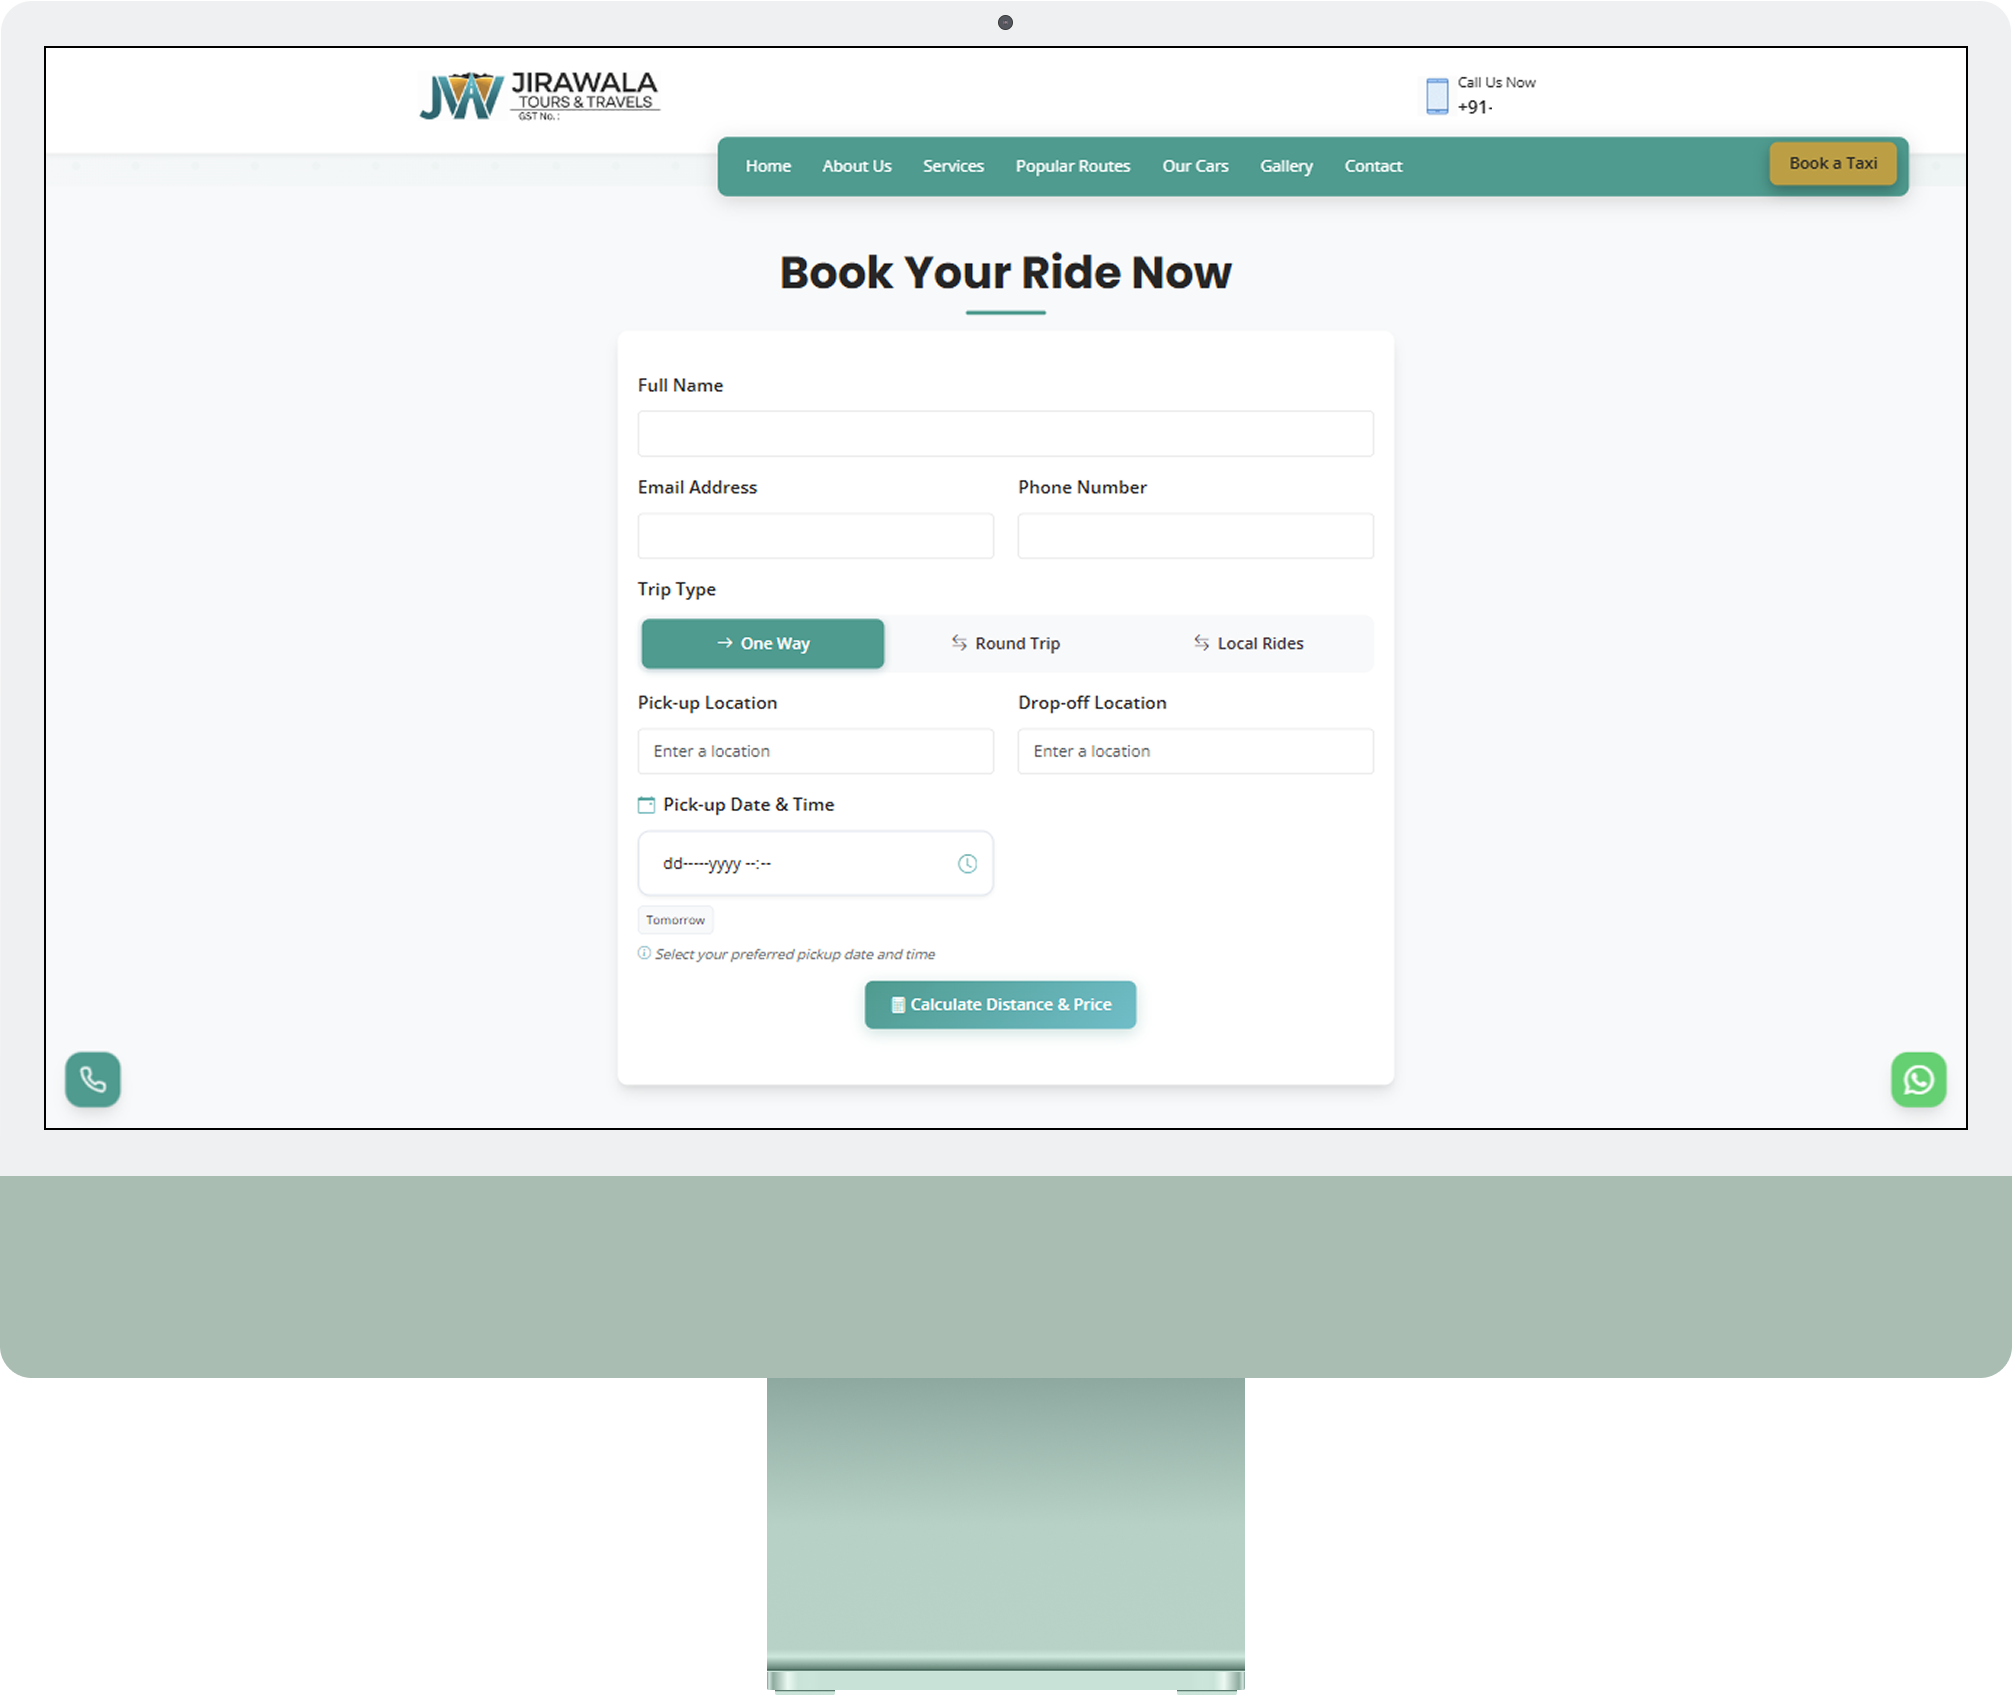Open the Home menu item

click(768, 166)
